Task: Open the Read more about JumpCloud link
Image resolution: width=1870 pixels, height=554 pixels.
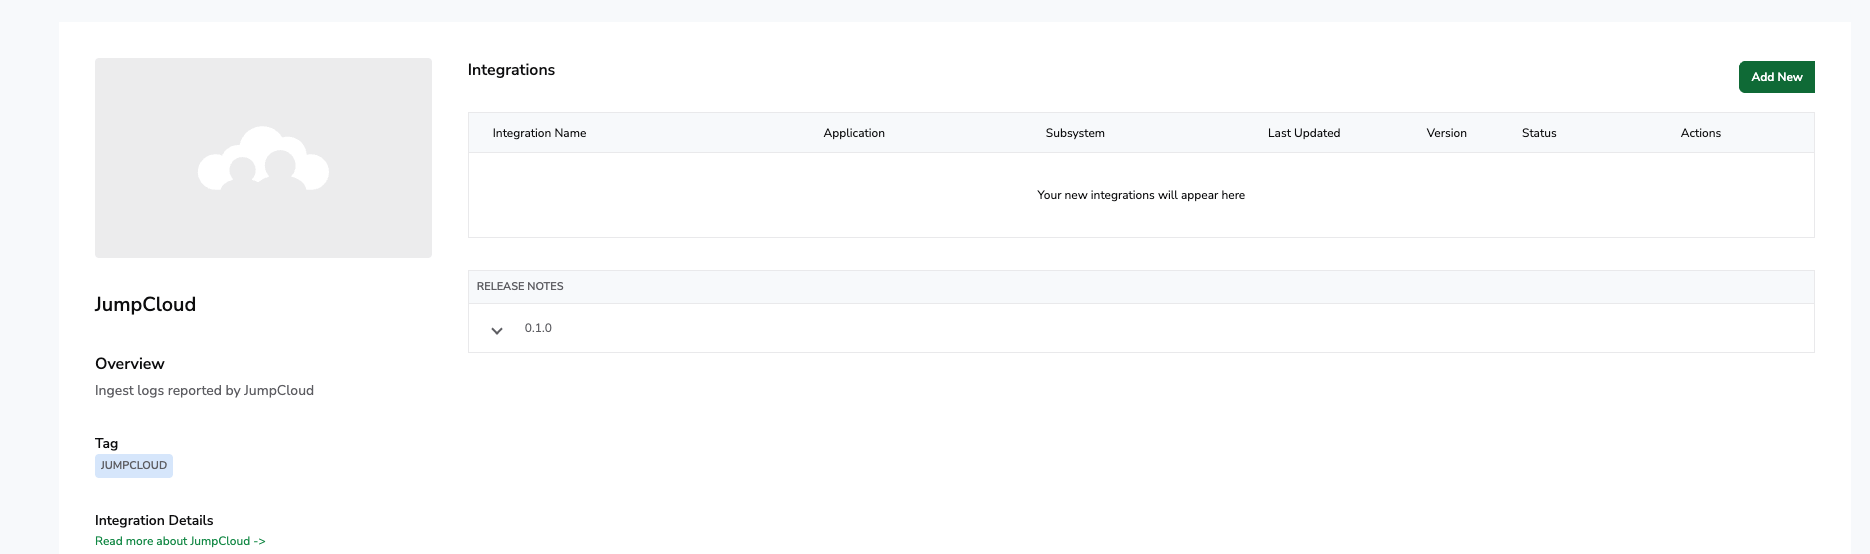Action: point(180,541)
